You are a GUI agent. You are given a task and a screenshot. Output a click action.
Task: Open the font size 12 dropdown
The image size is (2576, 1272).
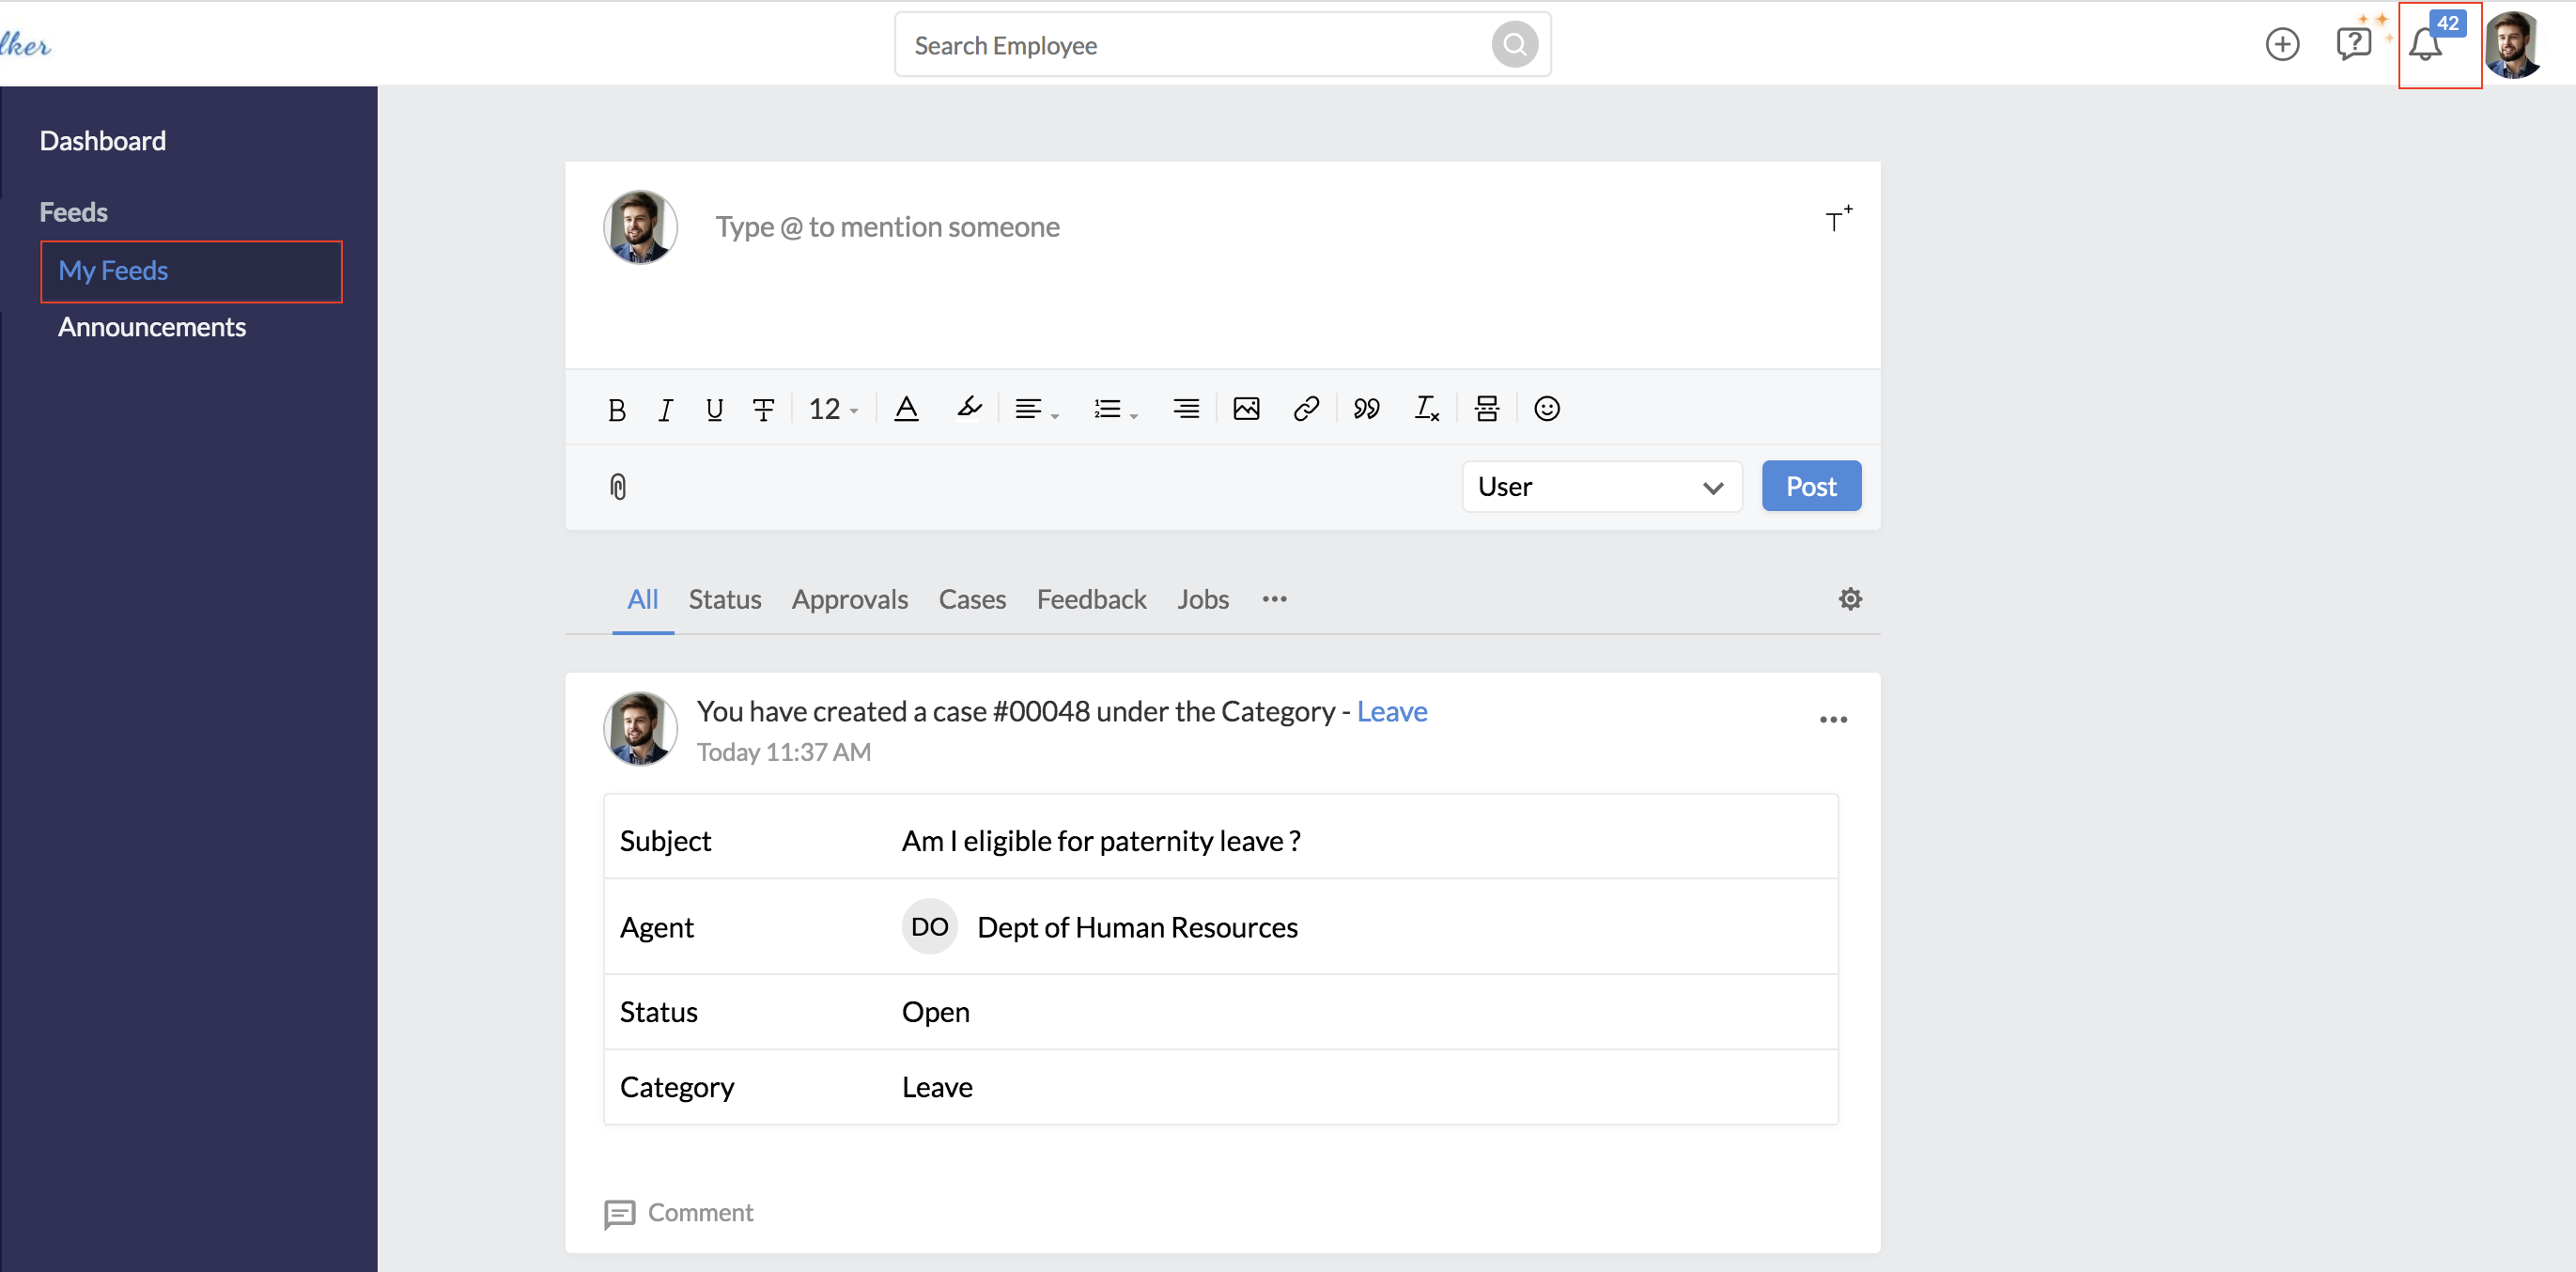(x=833, y=409)
